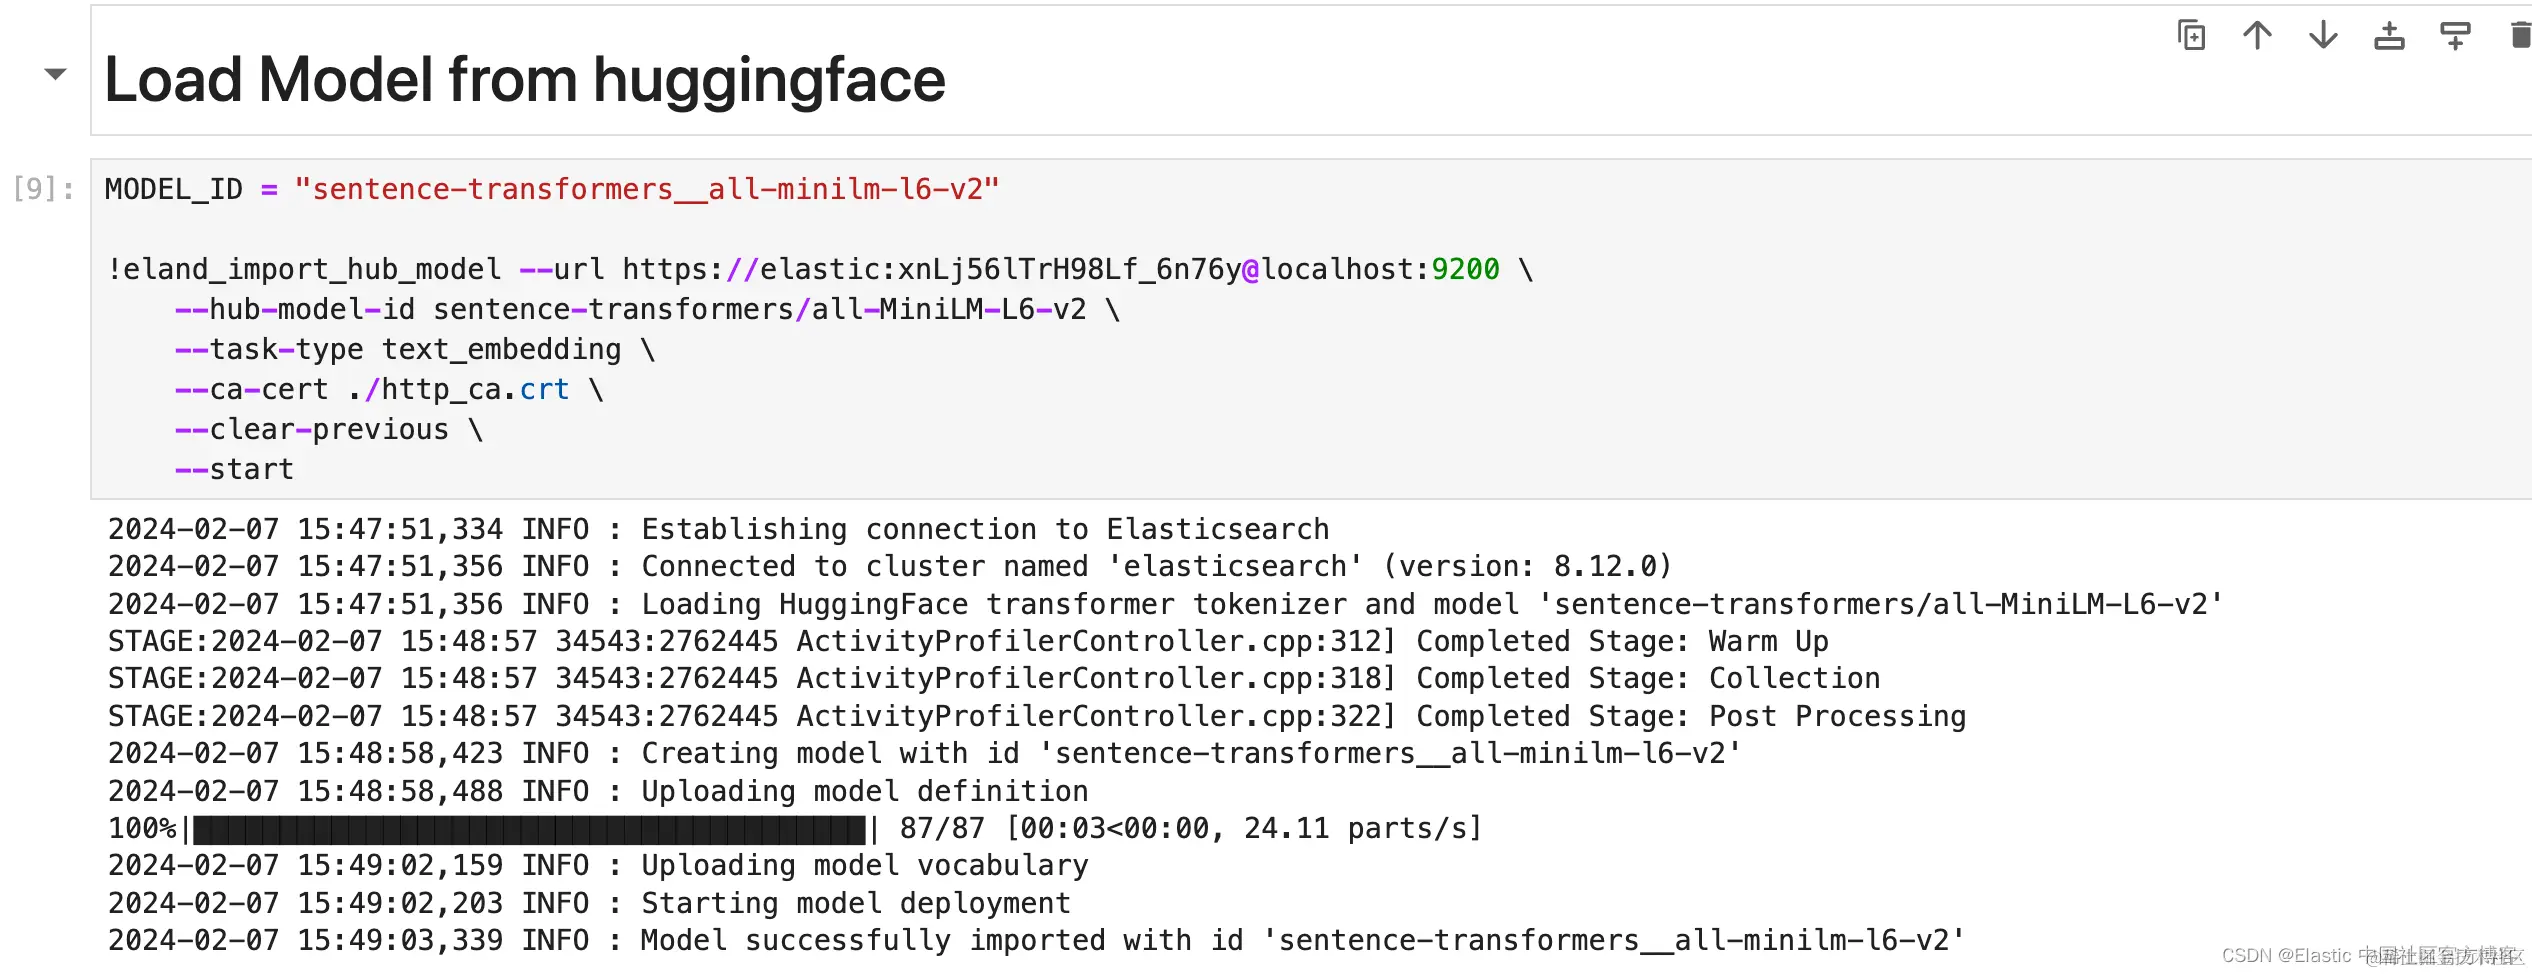Click the --hub-model-id argument line
This screenshot has width=2532, height=974.
[647, 309]
